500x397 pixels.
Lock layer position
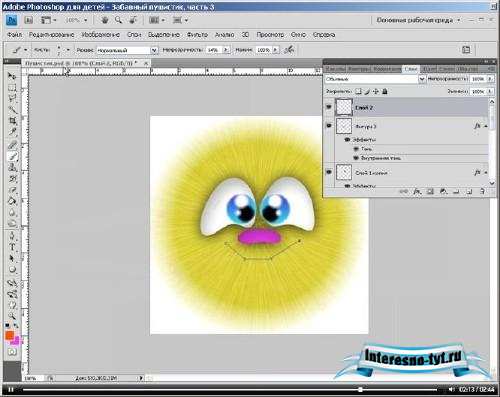pyautogui.click(x=376, y=91)
